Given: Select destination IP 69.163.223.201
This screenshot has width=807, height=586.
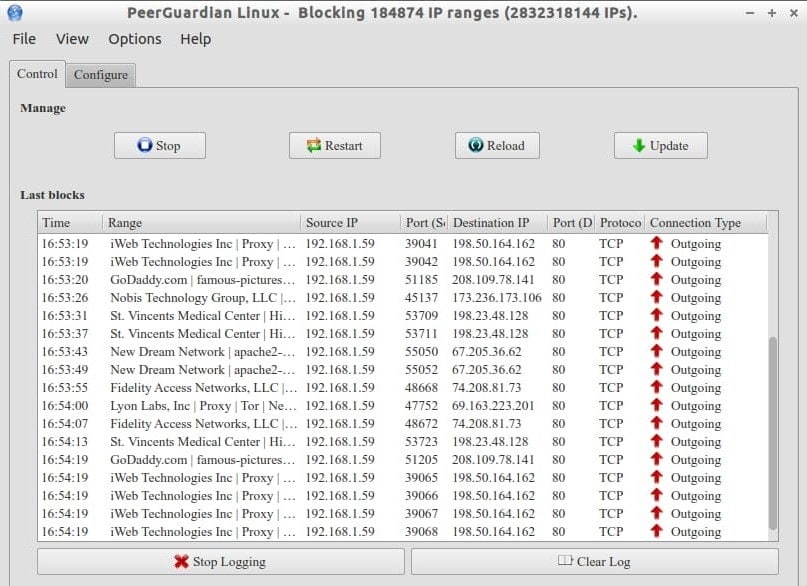Looking at the screenshot, I should click(493, 406).
